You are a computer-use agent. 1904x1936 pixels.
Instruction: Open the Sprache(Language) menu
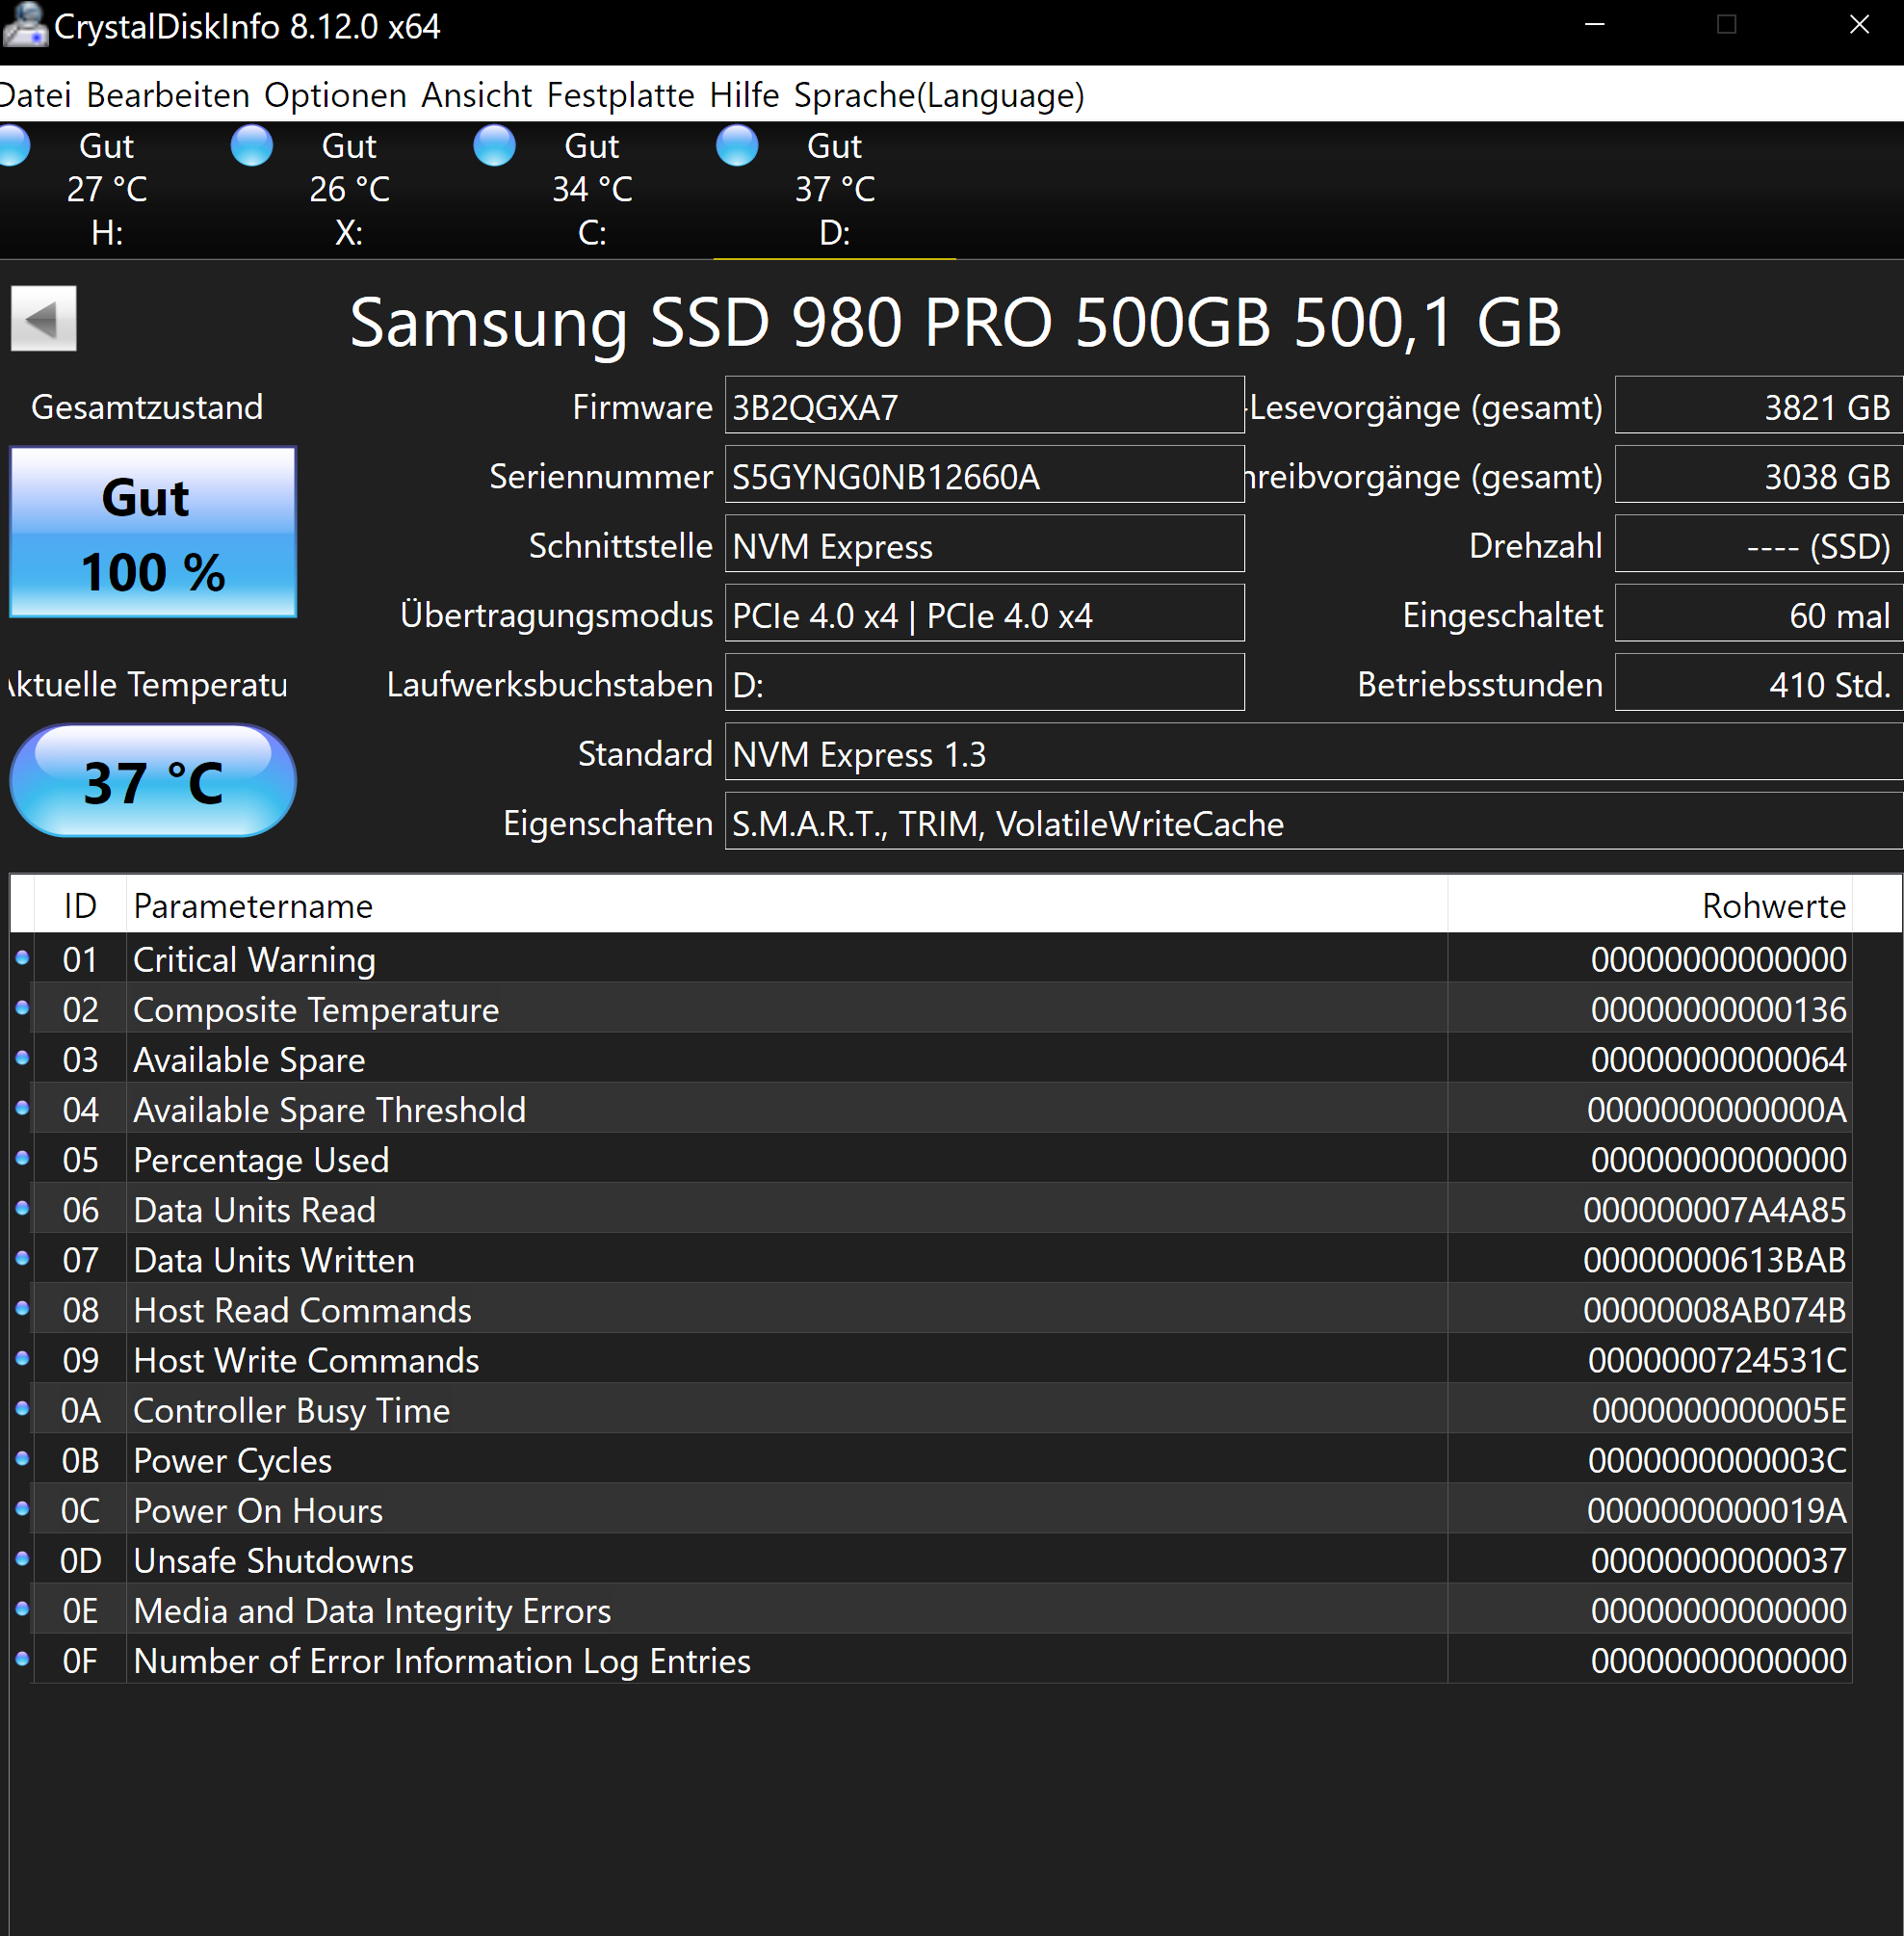939,95
